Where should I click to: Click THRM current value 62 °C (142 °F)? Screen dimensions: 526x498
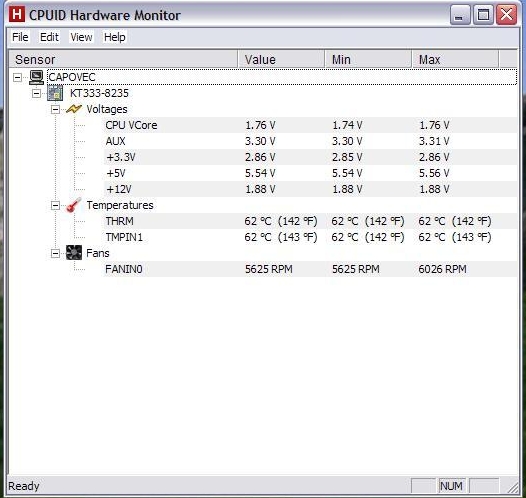tap(281, 221)
